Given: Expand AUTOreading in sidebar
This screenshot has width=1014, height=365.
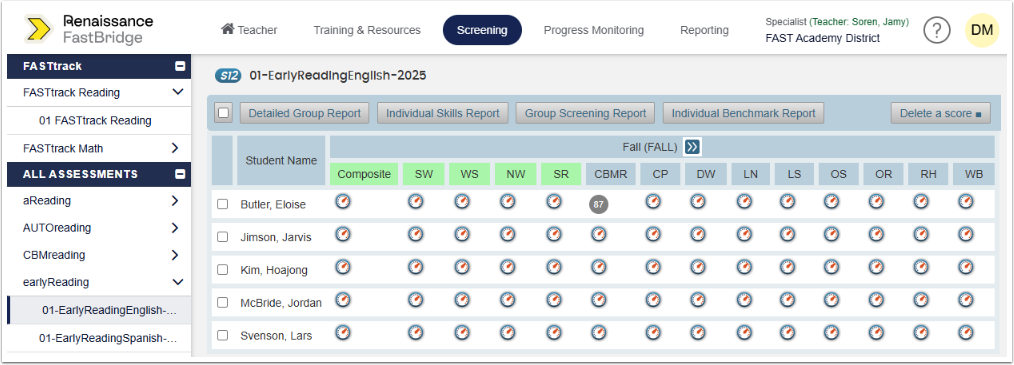Looking at the screenshot, I should (175, 228).
